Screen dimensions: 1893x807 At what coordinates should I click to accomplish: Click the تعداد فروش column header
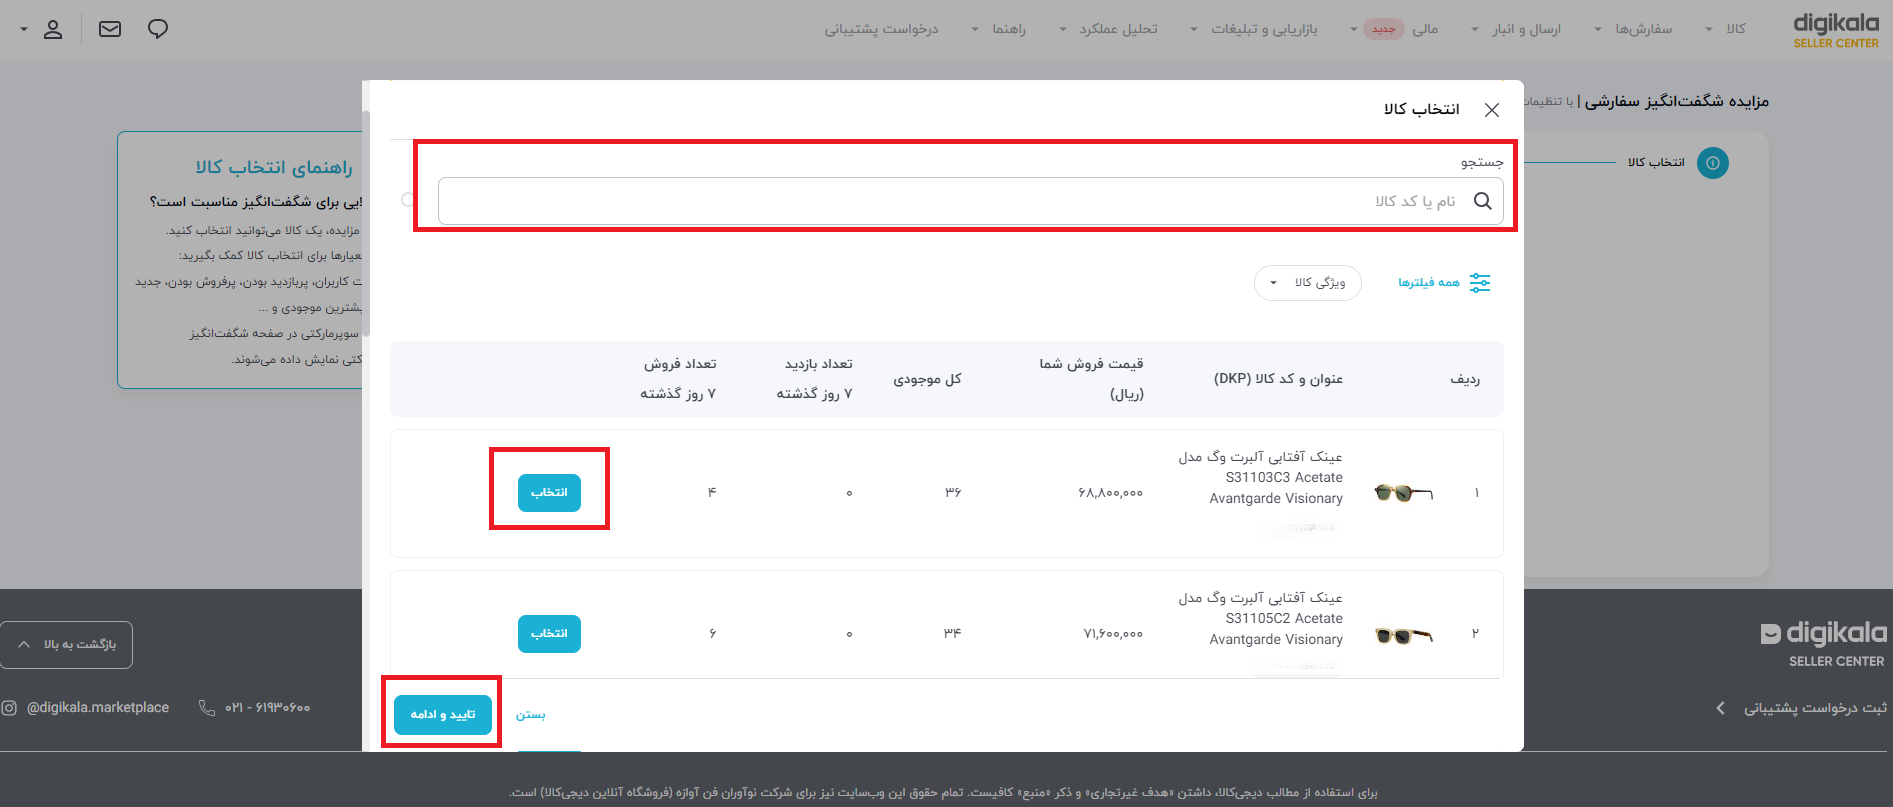pos(679,378)
